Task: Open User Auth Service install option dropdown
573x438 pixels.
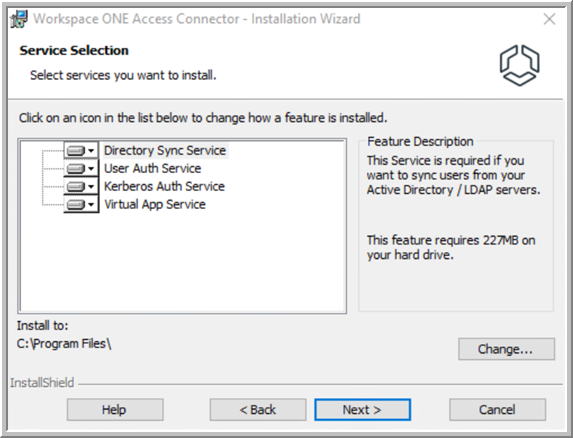Action: (81, 168)
